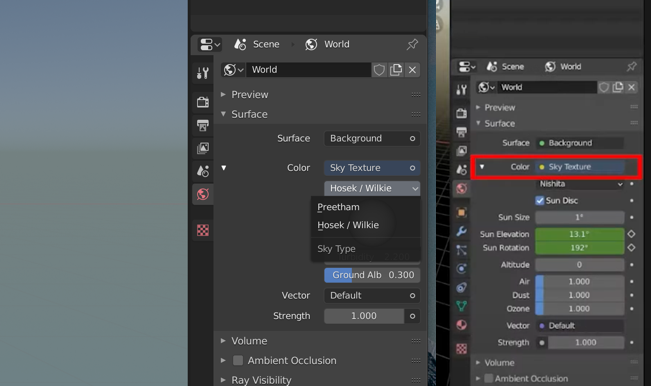The height and width of the screenshot is (386, 651).
Task: Expand the Preview section in left panel
Action: pyautogui.click(x=250, y=95)
